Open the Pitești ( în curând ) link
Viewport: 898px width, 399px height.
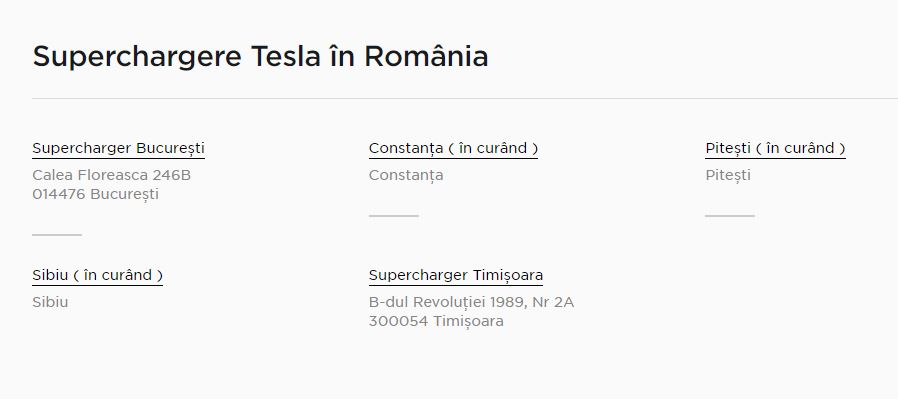(775, 148)
